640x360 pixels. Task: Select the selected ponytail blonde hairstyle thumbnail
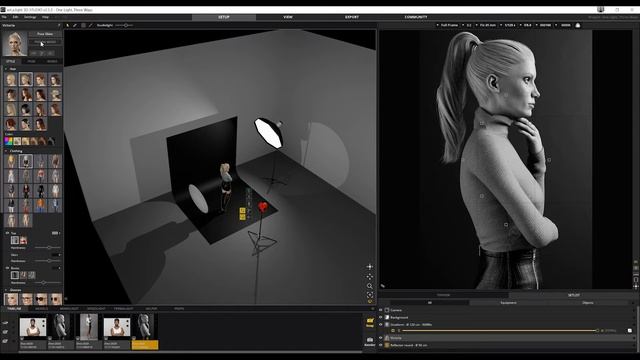(x=26, y=80)
